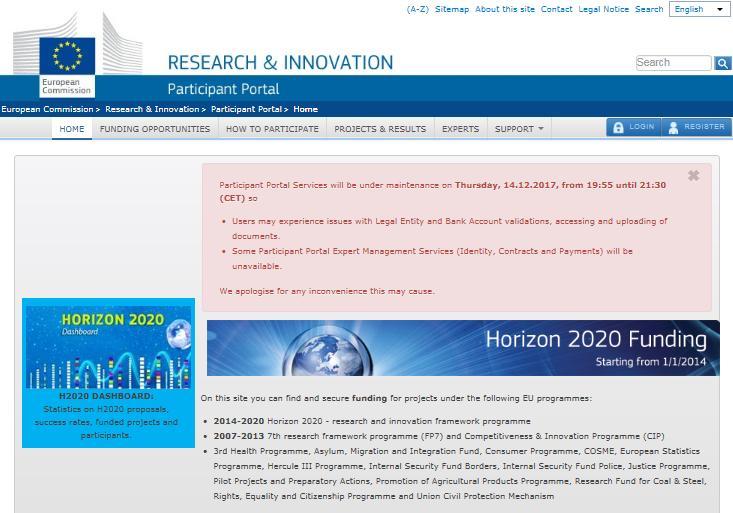Dismiss the maintenance notice with X icon

coord(694,175)
